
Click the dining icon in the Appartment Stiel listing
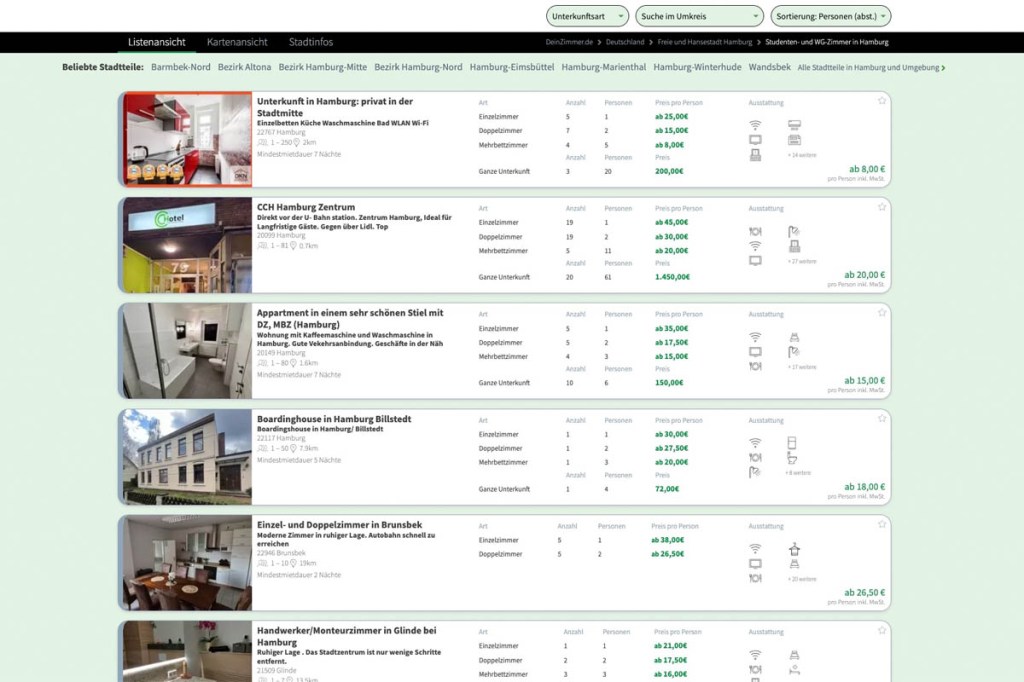click(x=755, y=366)
